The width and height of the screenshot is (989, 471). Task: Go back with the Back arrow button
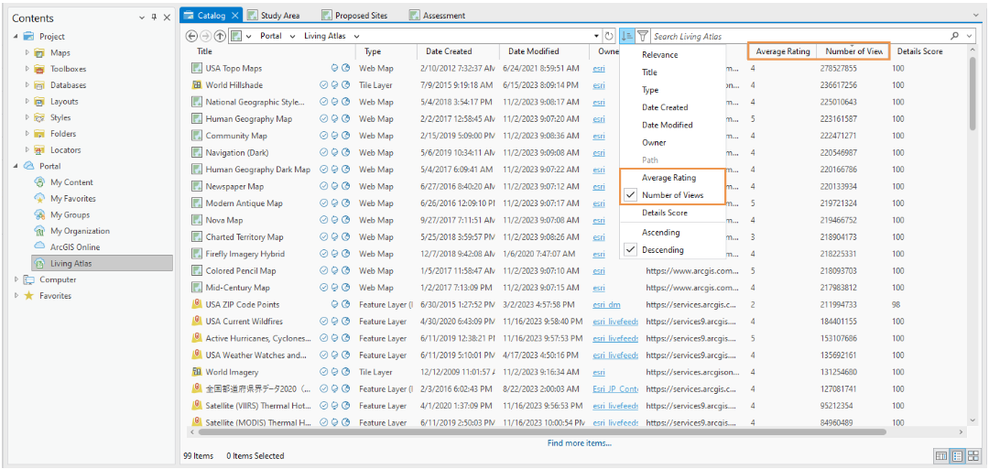coord(192,36)
